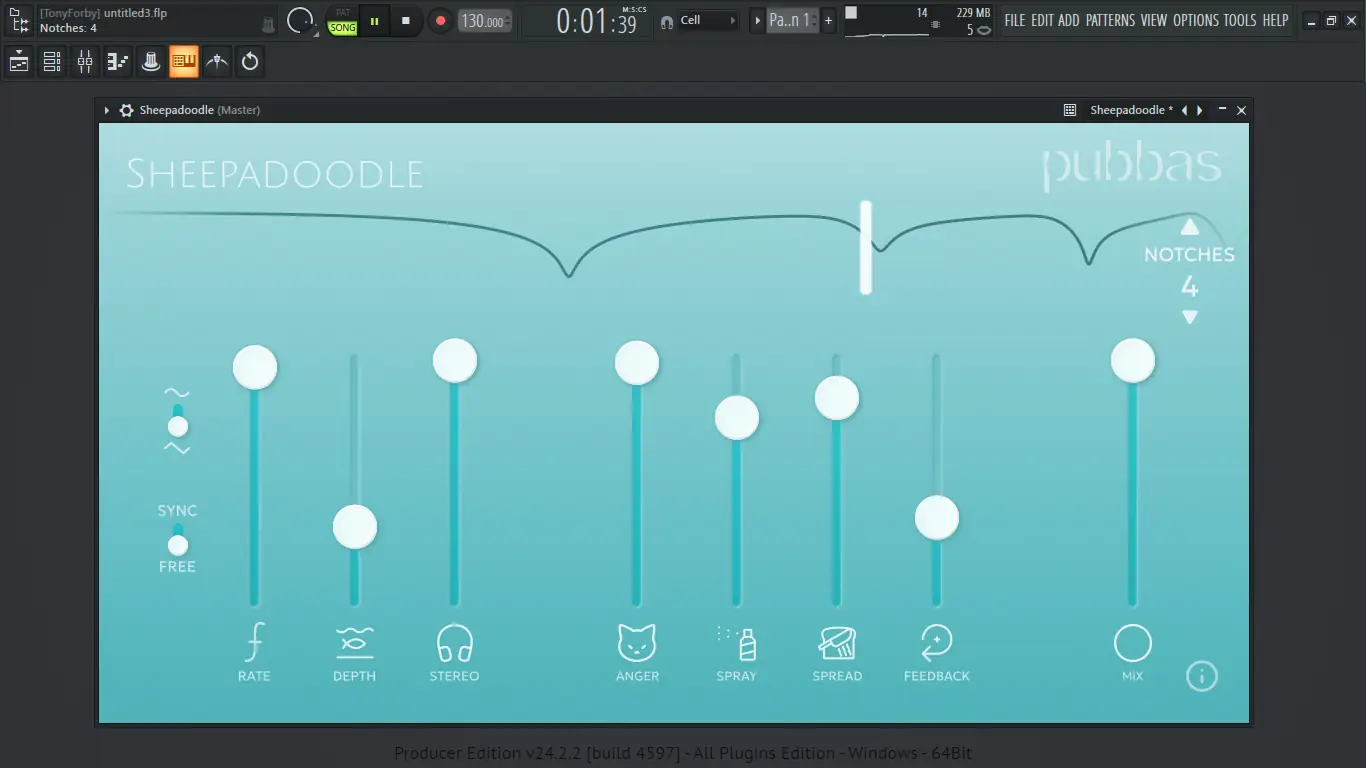Screen dimensions: 1366x768
Task: Toggle the highlighted orange keyboard toolbar button
Action: 184,62
